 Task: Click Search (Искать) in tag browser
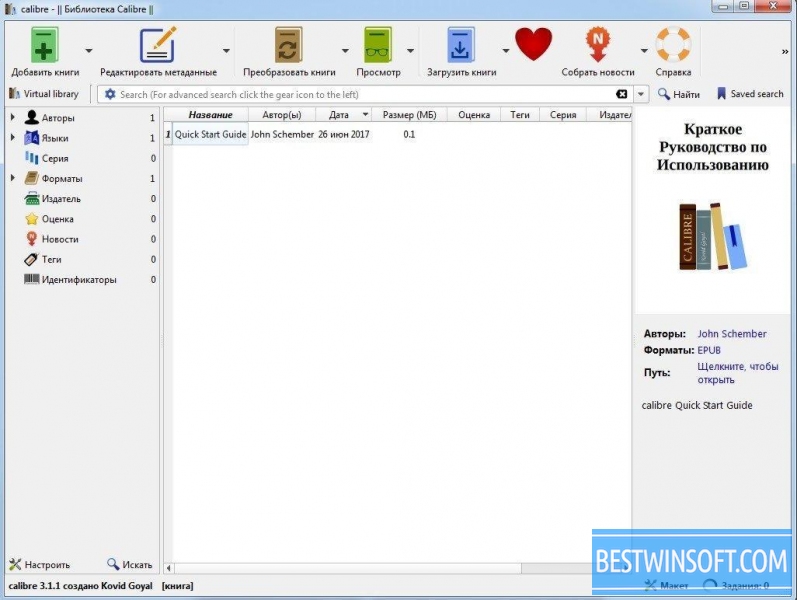(x=130, y=564)
